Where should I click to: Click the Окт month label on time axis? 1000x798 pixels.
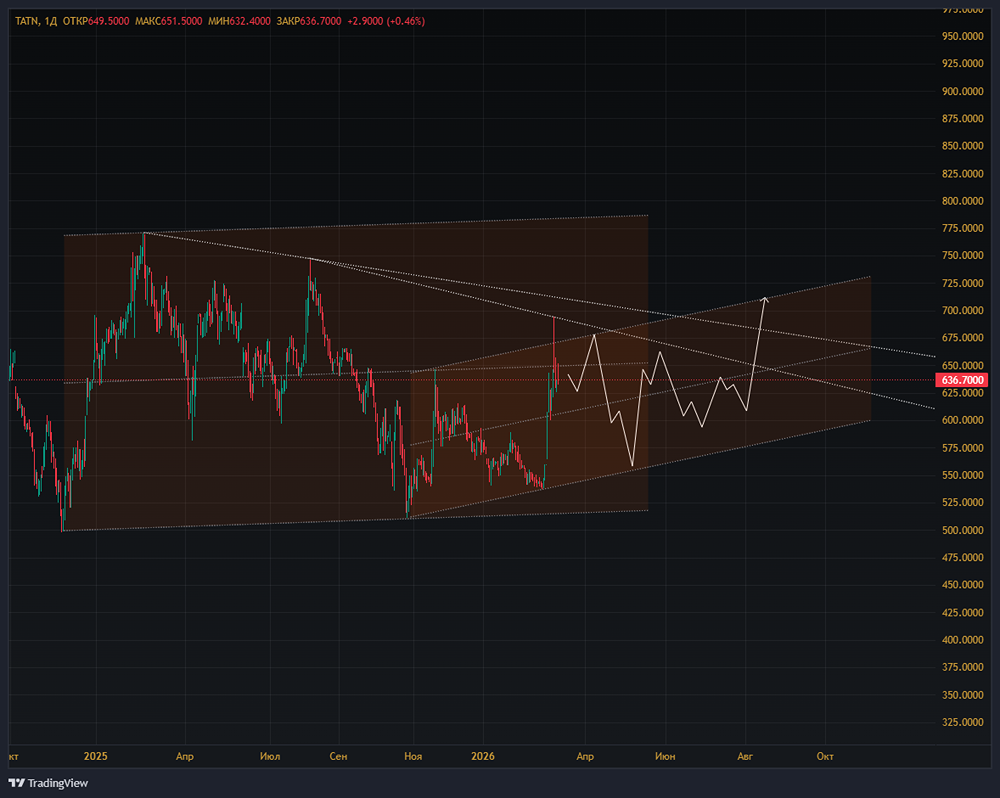pos(825,757)
